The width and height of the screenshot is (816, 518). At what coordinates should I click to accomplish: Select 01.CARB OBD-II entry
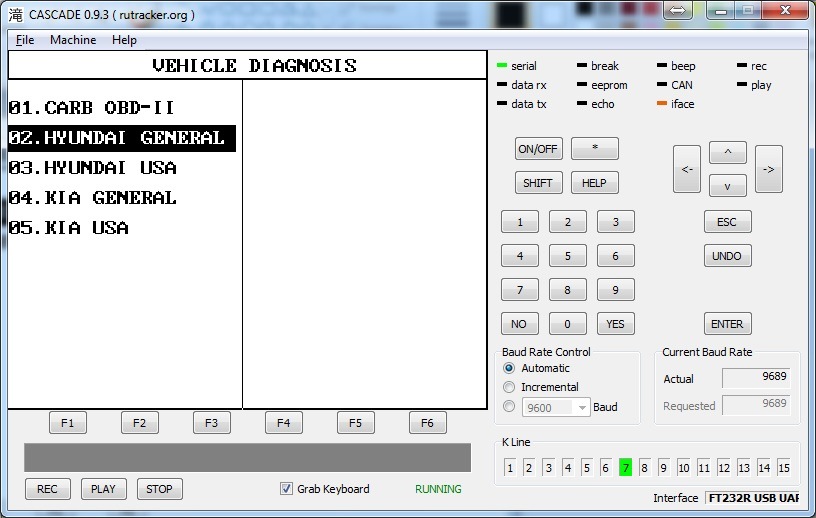(91, 108)
